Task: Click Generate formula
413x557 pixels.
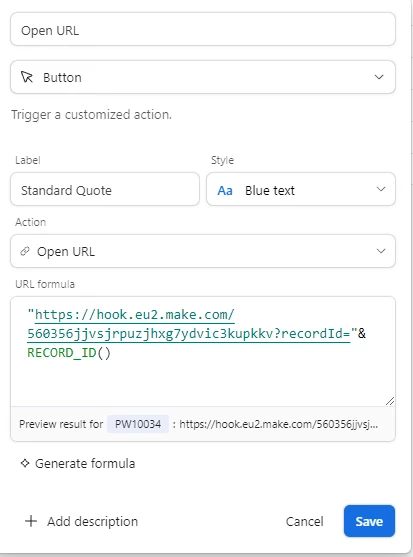Action: 85,464
